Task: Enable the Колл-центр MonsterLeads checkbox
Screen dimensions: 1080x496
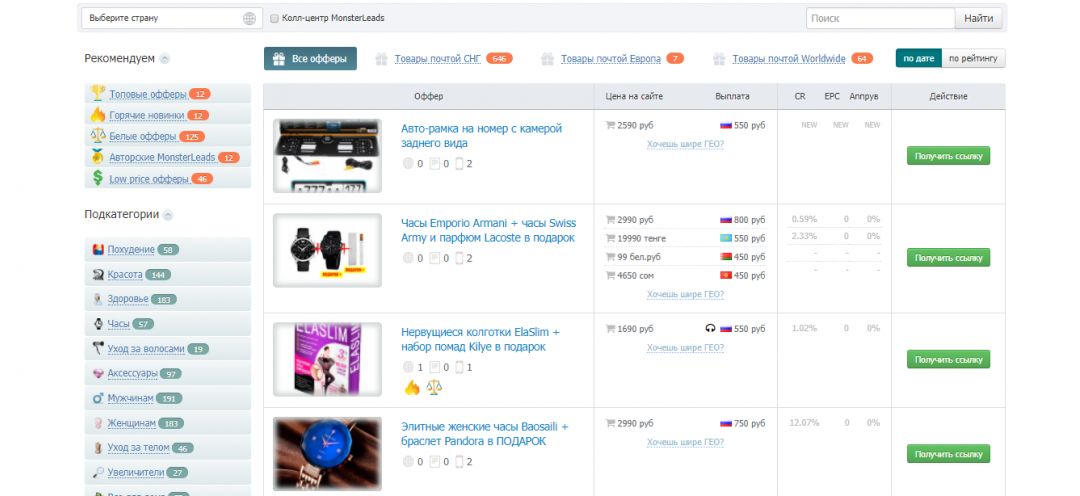Action: [x=275, y=18]
